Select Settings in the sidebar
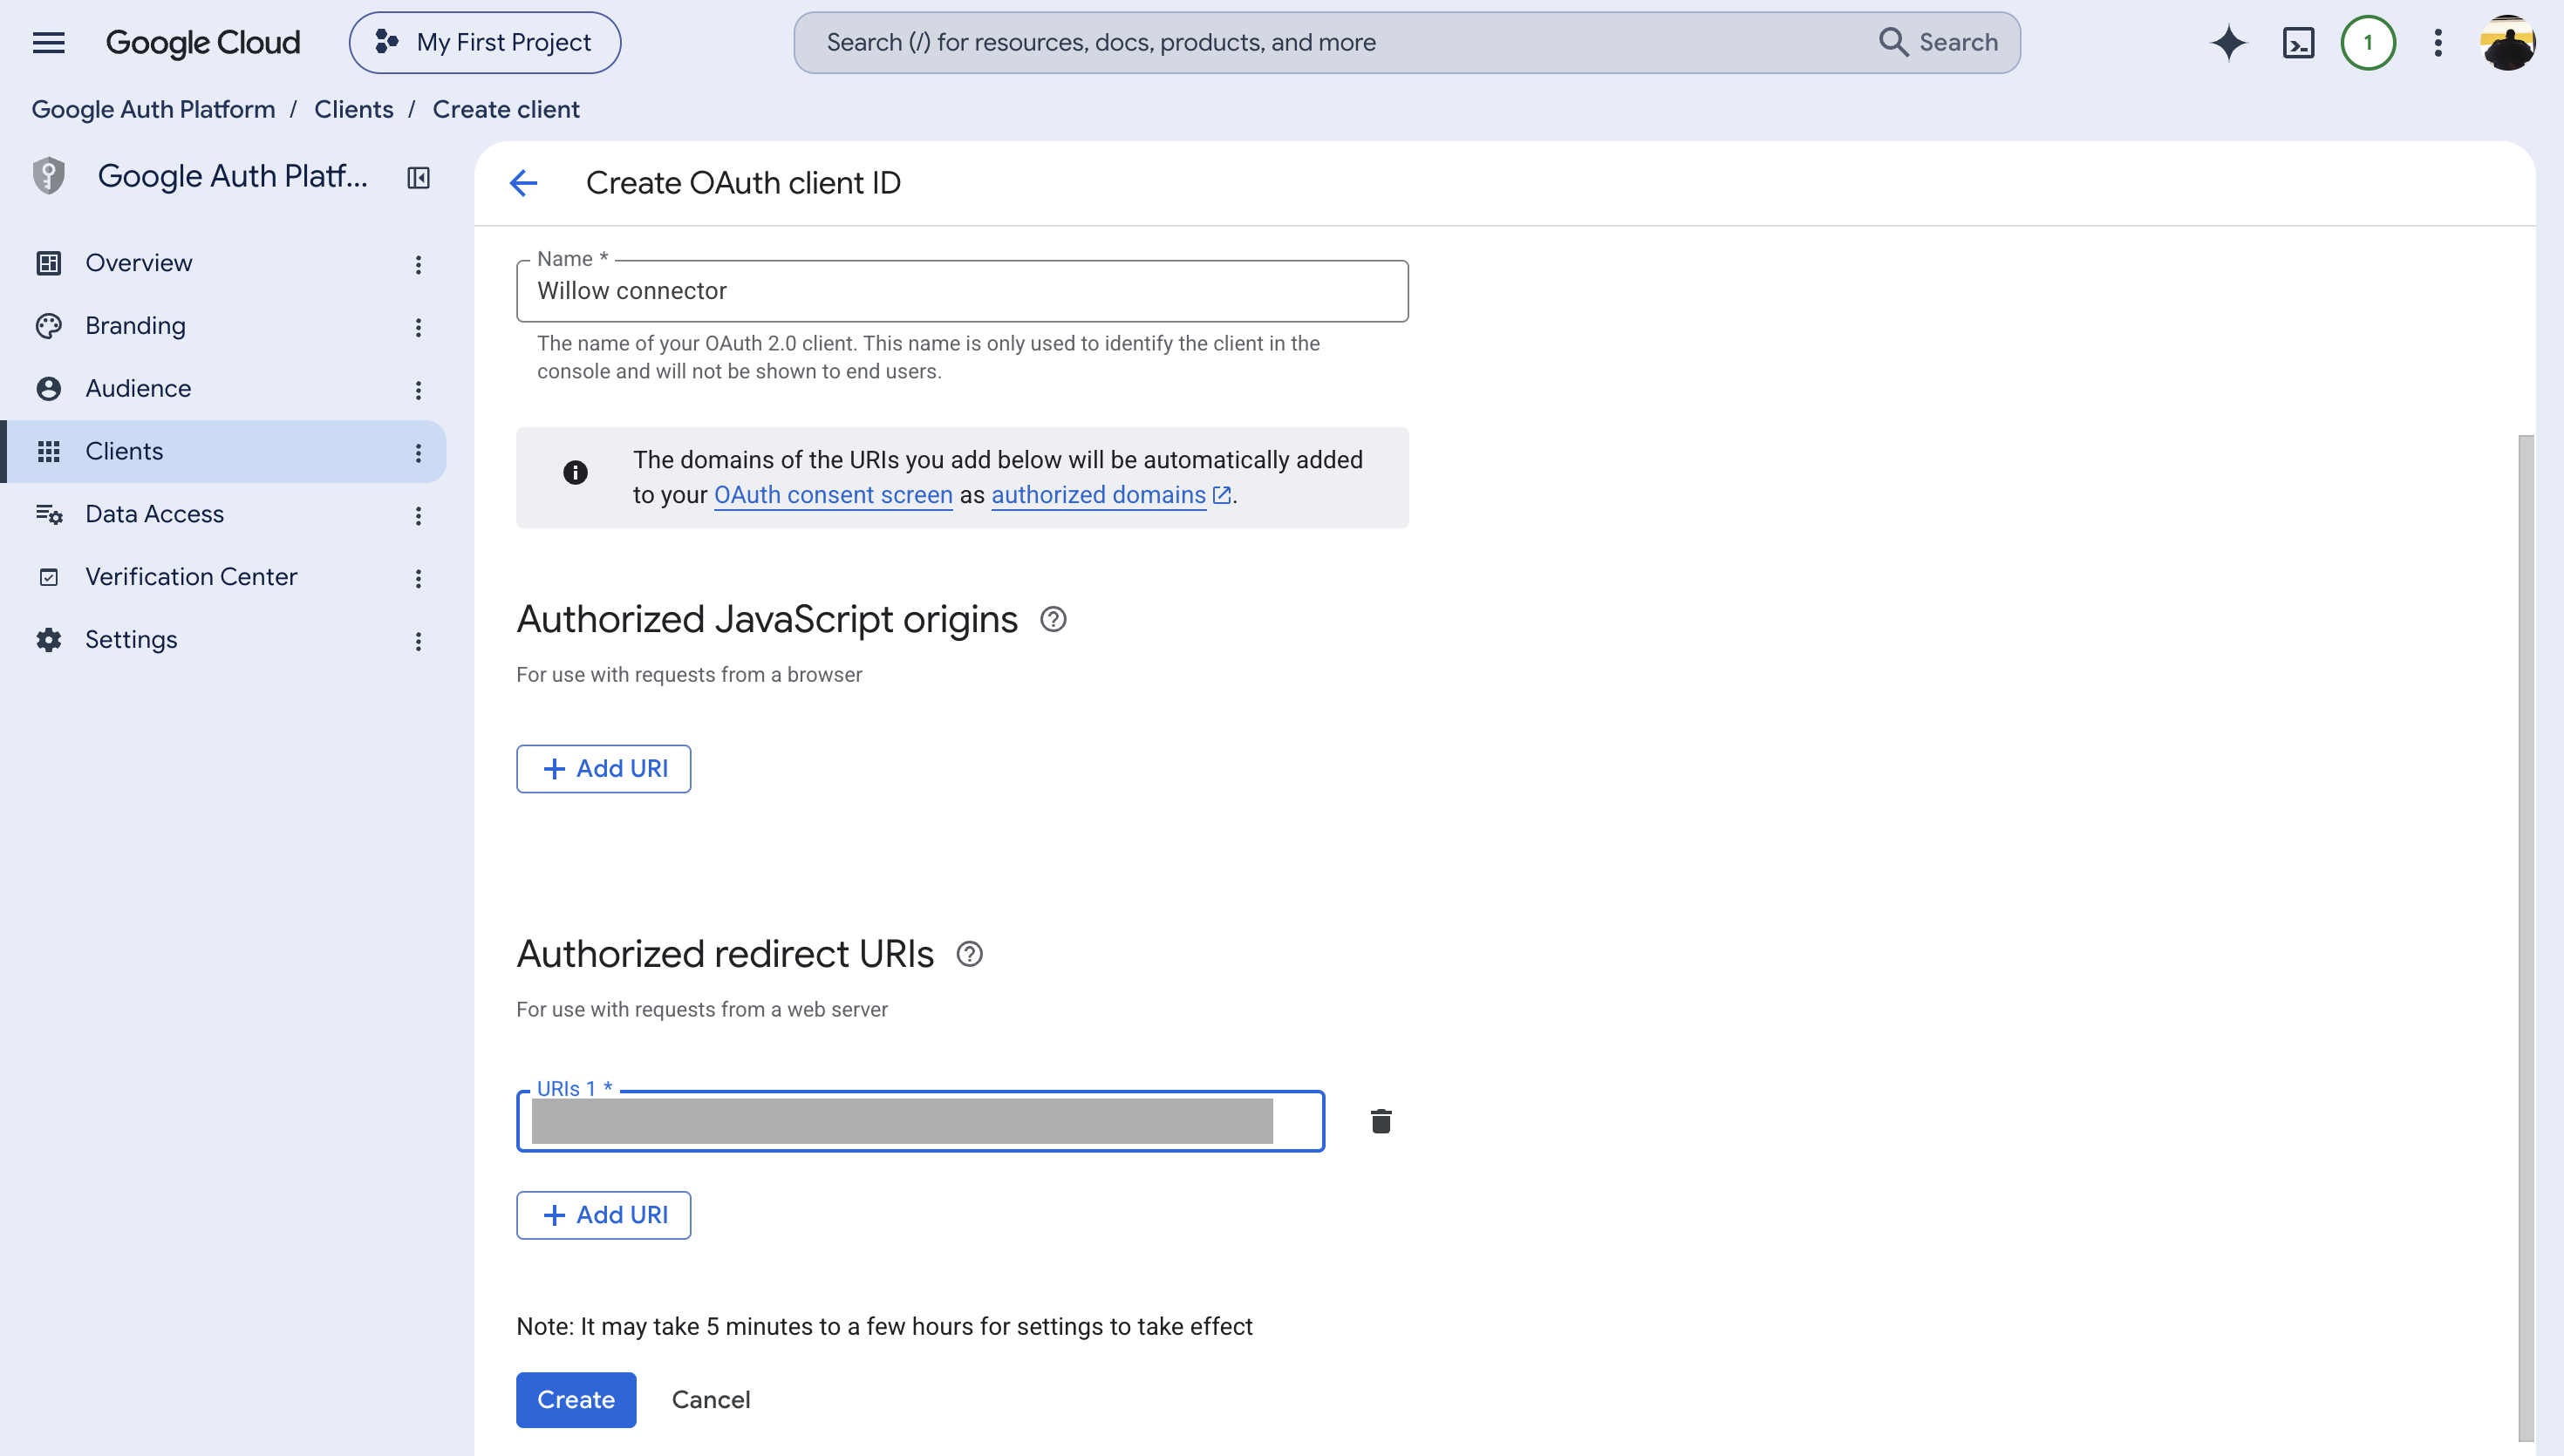Image resolution: width=2564 pixels, height=1456 pixels. point(225,640)
